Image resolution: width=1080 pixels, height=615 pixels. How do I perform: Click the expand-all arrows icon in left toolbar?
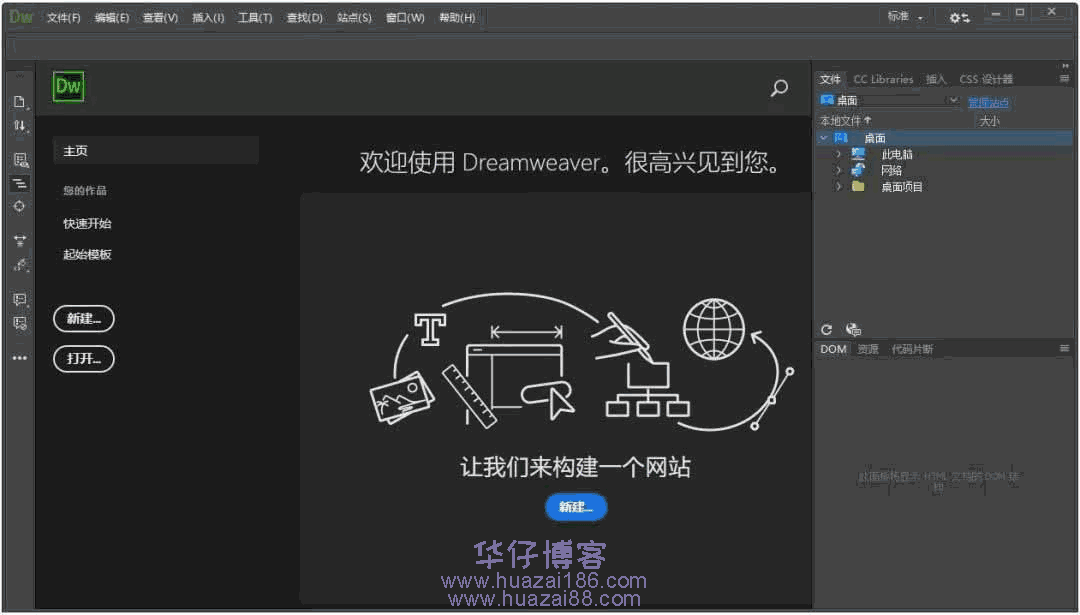point(20,241)
